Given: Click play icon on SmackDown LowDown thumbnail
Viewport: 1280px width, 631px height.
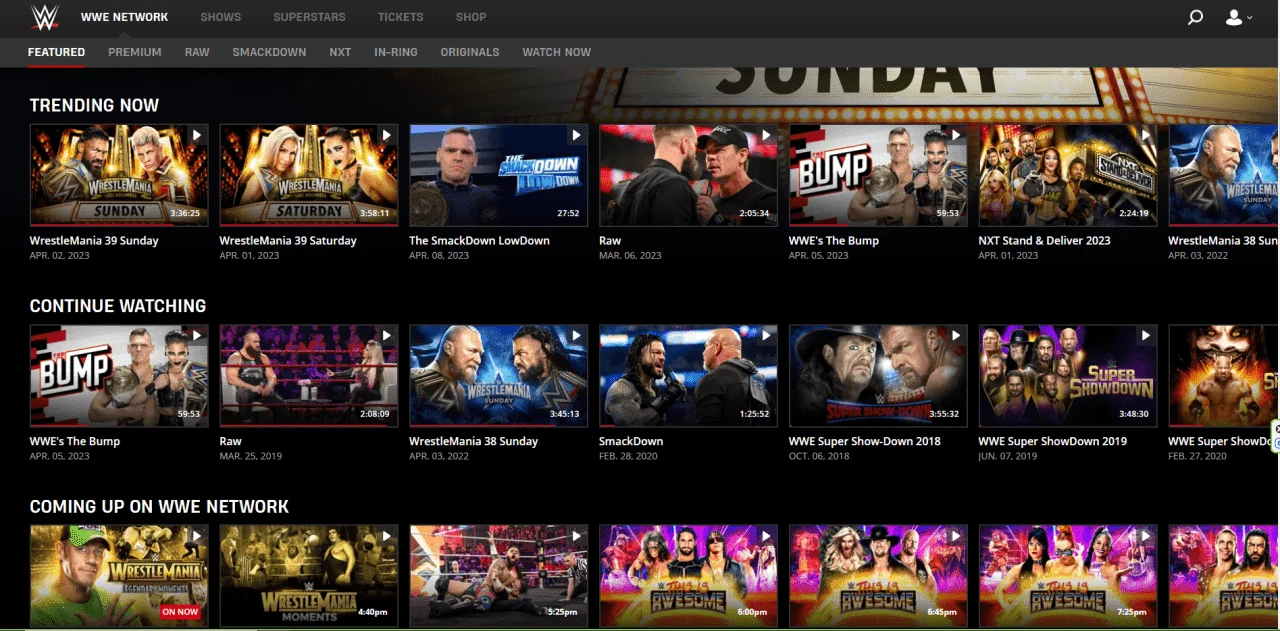Looking at the screenshot, I should coord(576,135).
